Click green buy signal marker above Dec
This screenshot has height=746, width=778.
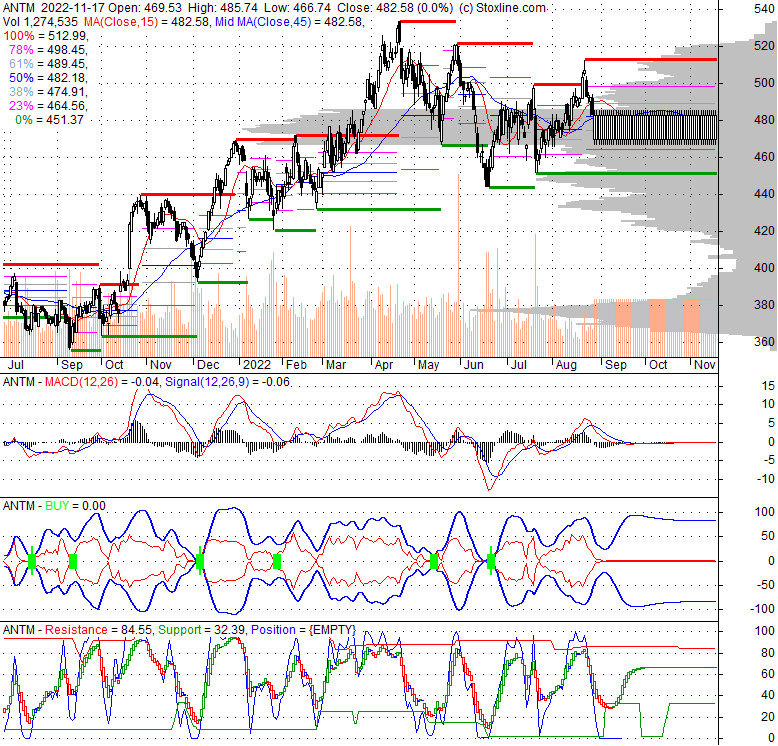pos(200,561)
